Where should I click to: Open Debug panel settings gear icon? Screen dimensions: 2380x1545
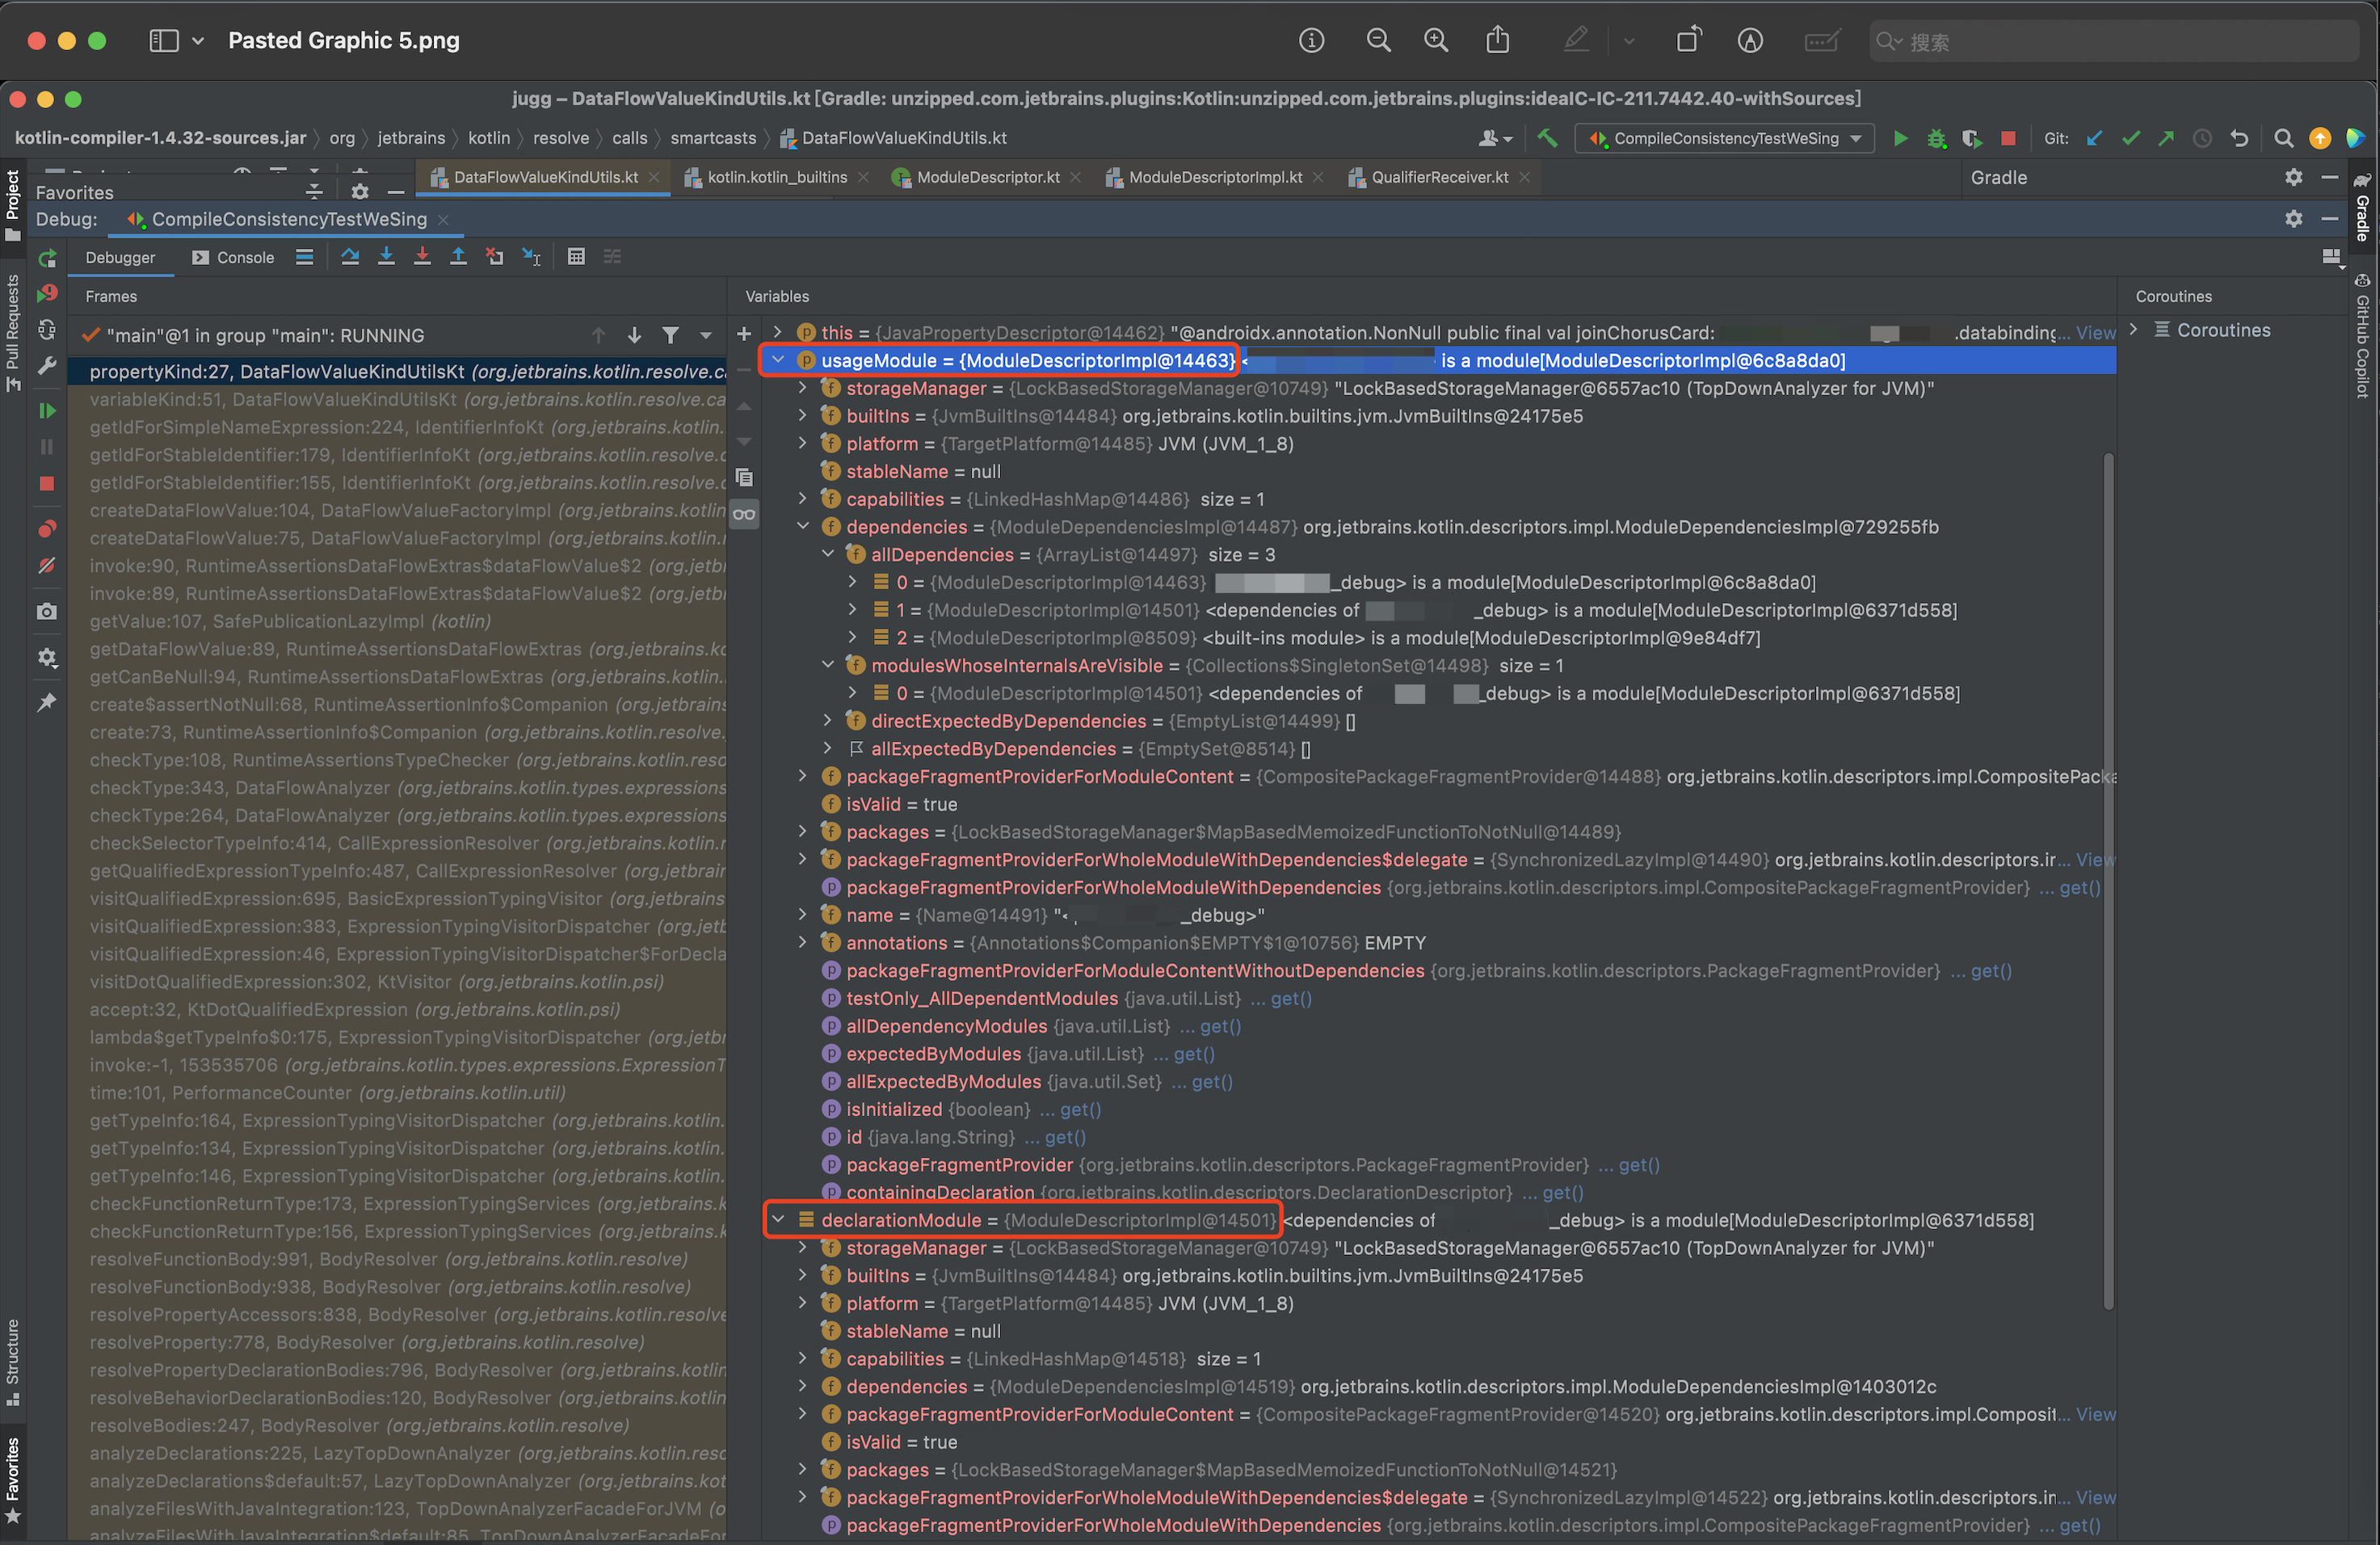2294,219
